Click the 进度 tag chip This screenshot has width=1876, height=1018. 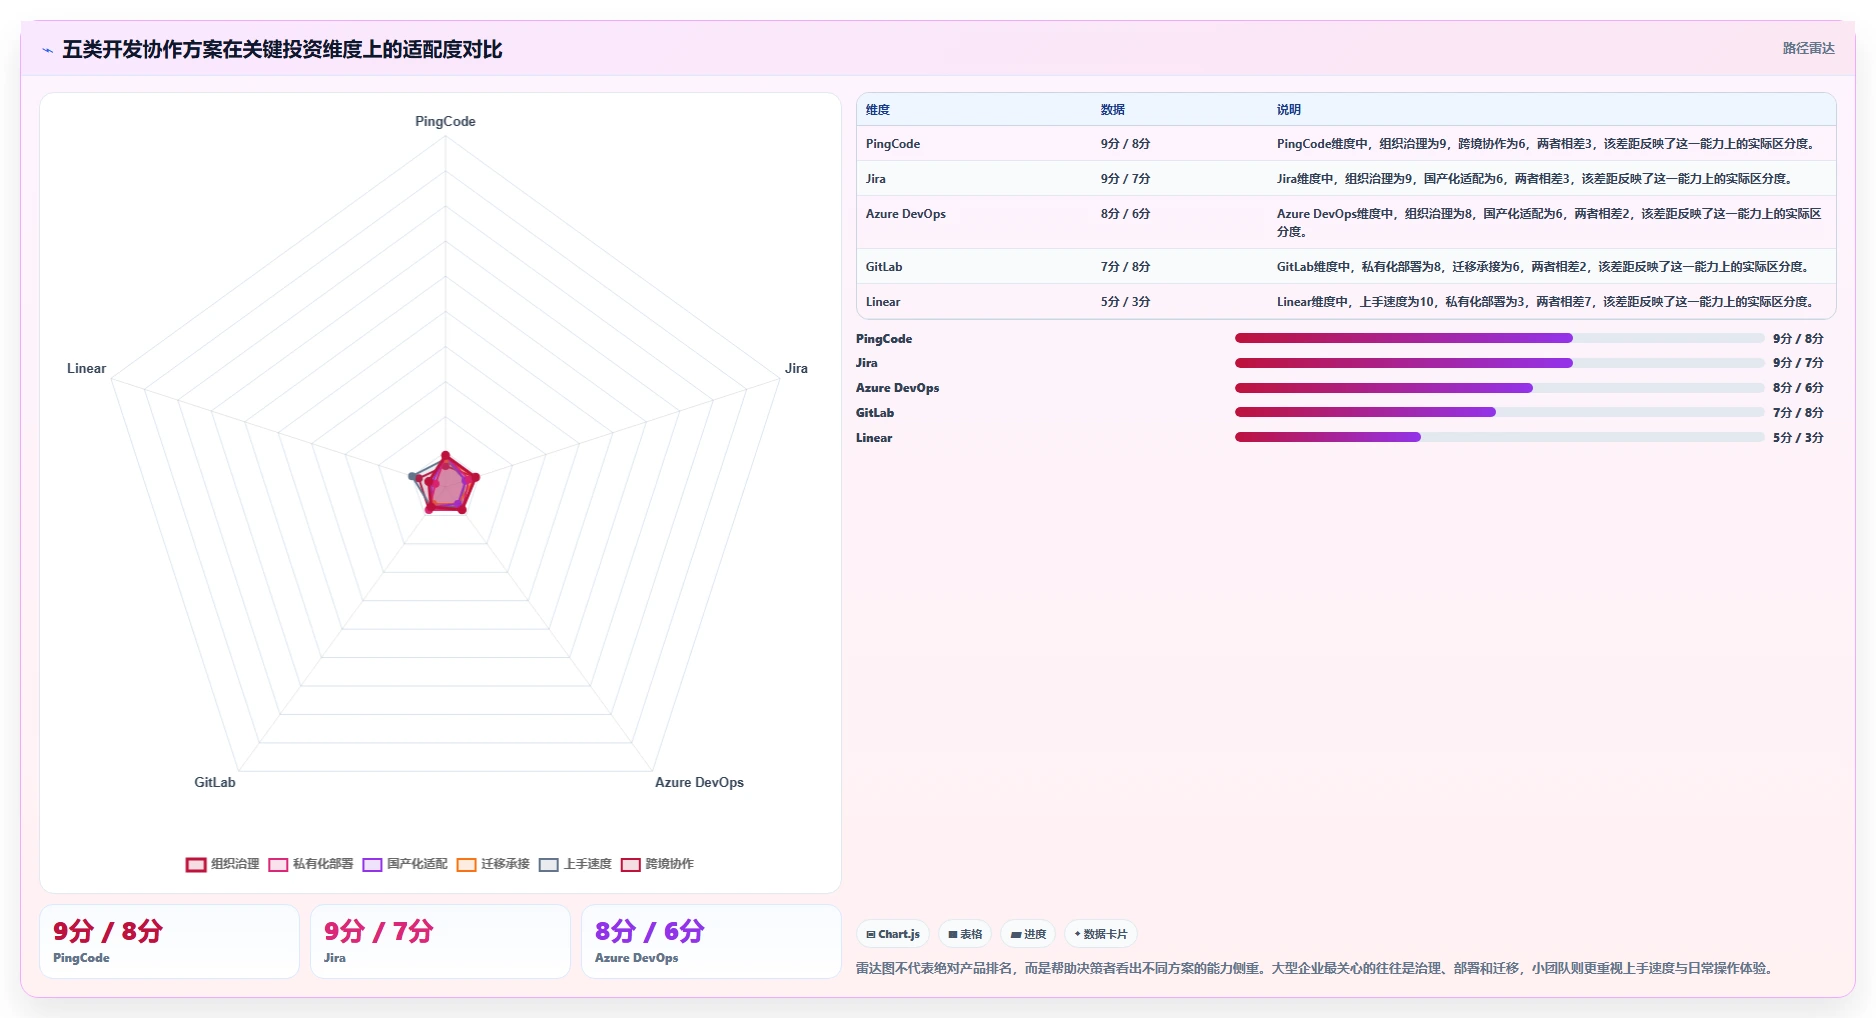pos(1028,934)
